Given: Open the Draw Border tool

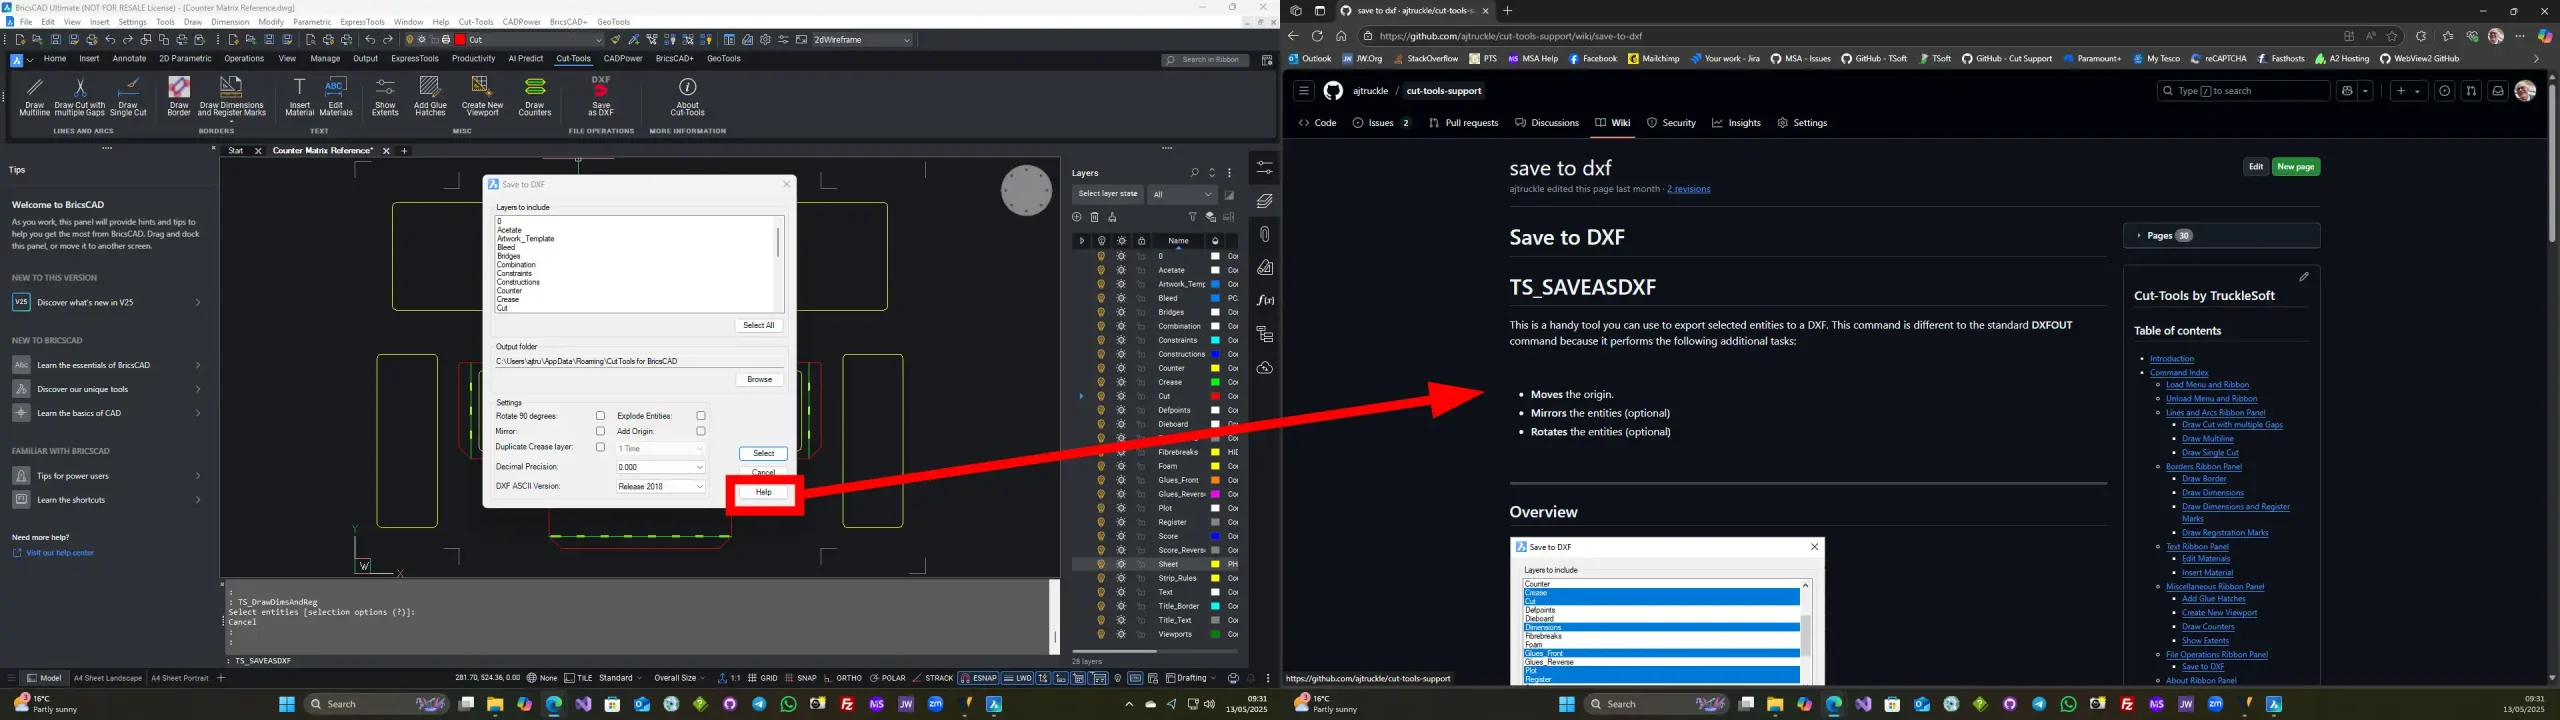Looking at the screenshot, I should pyautogui.click(x=179, y=97).
